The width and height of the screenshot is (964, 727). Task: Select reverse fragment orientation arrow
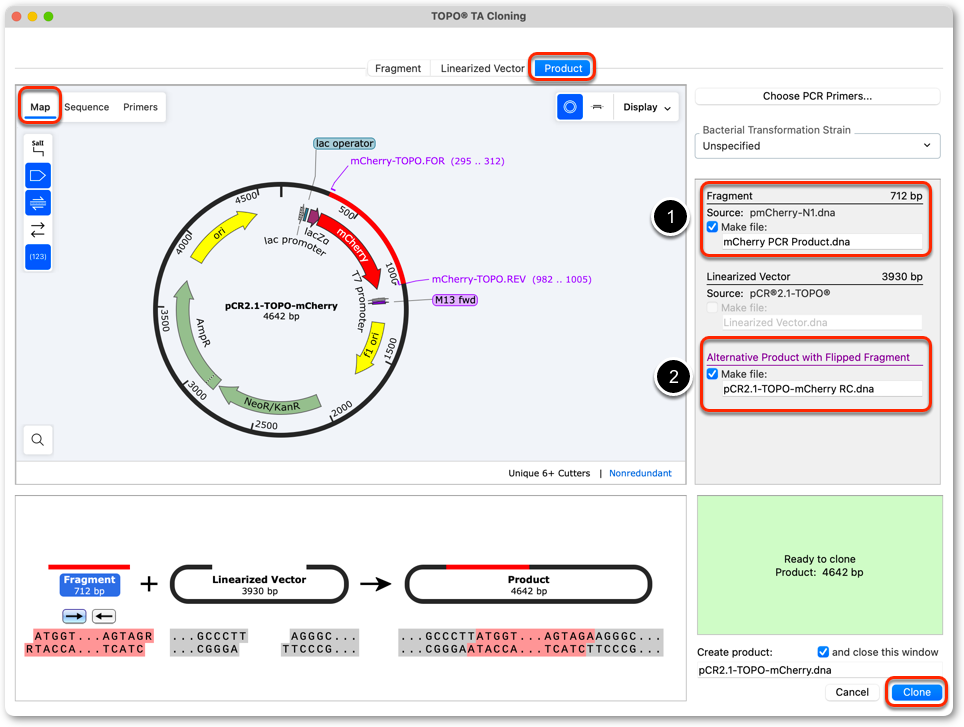(x=104, y=616)
